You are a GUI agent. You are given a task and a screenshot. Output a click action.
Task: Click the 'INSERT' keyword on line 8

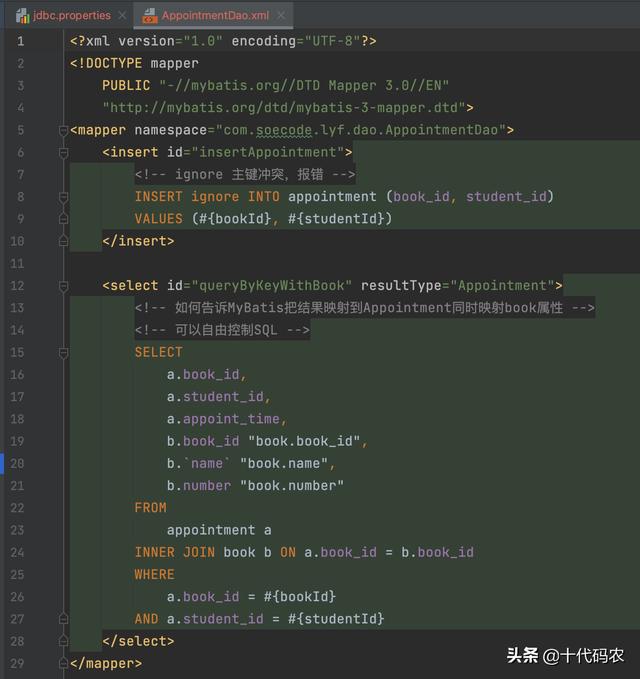point(158,197)
